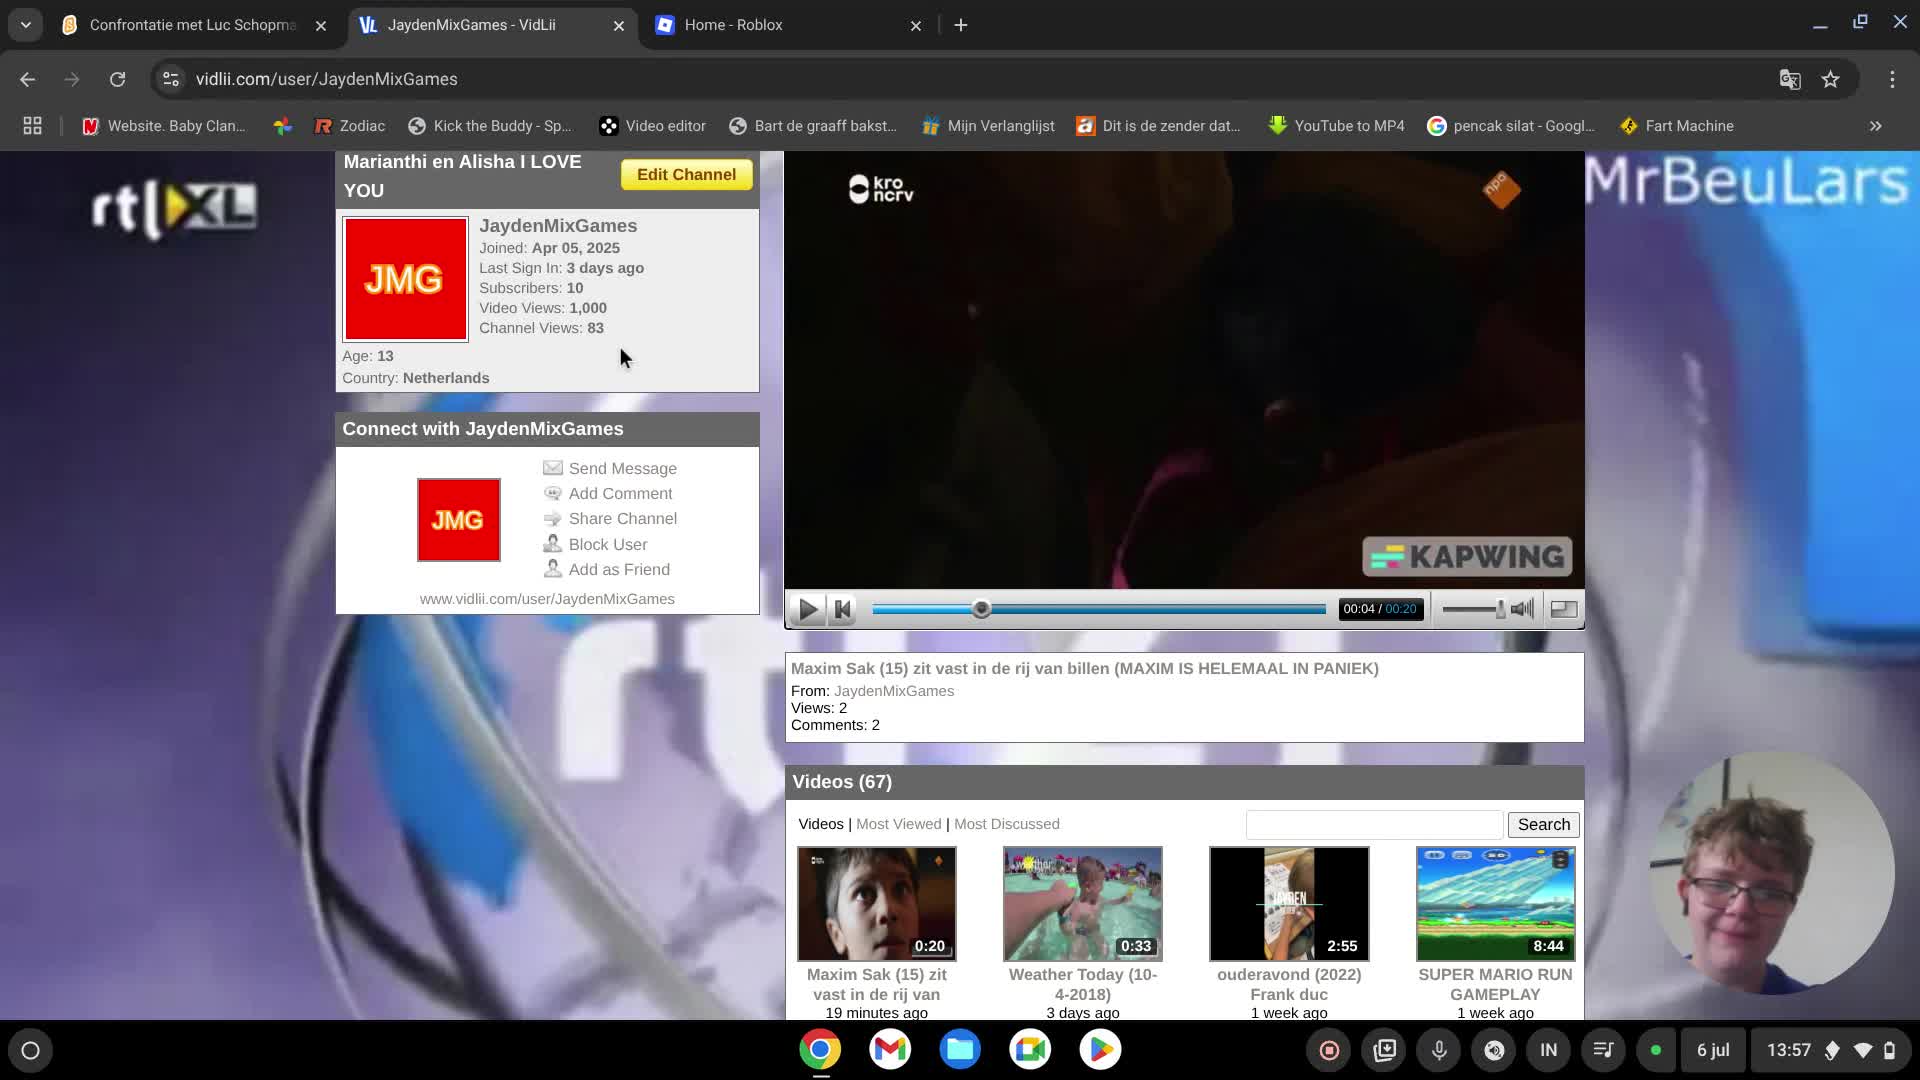Click the address bar URL
Viewport: 1920px width, 1080px height.
327,79
